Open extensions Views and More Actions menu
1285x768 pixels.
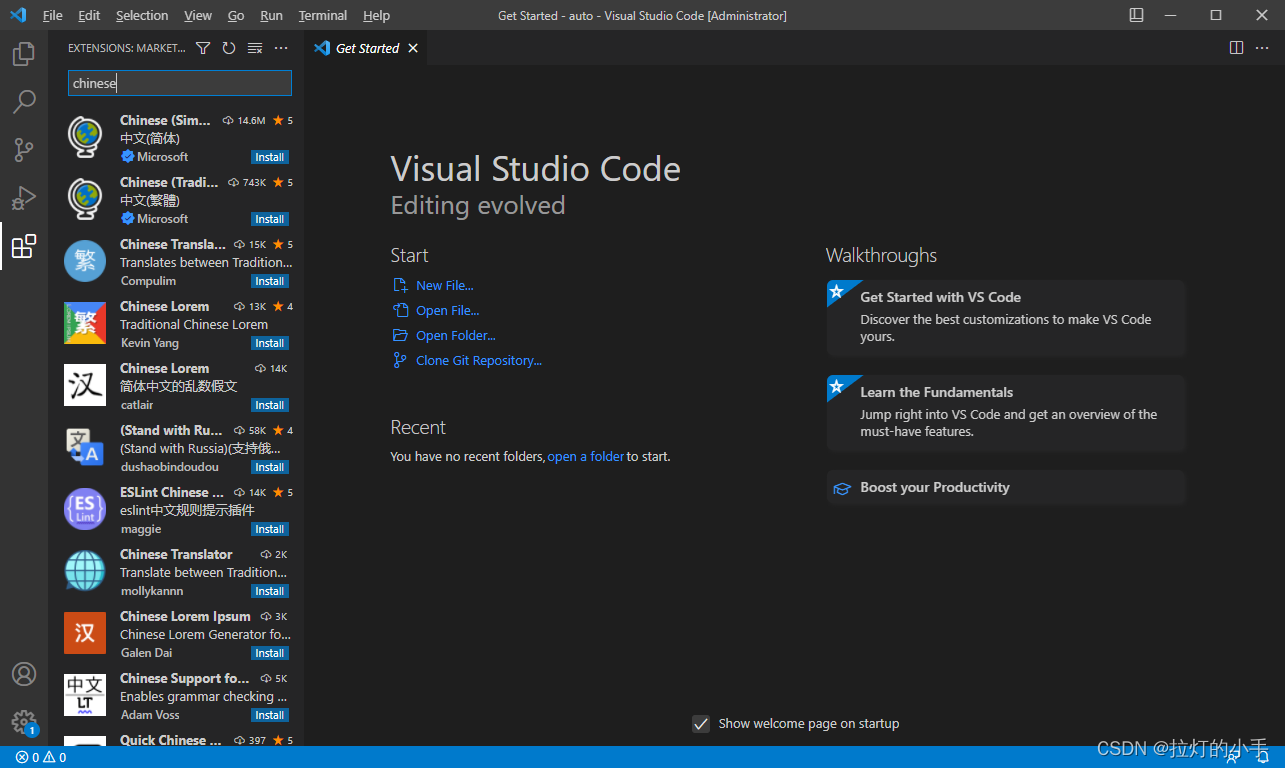[x=281, y=48]
